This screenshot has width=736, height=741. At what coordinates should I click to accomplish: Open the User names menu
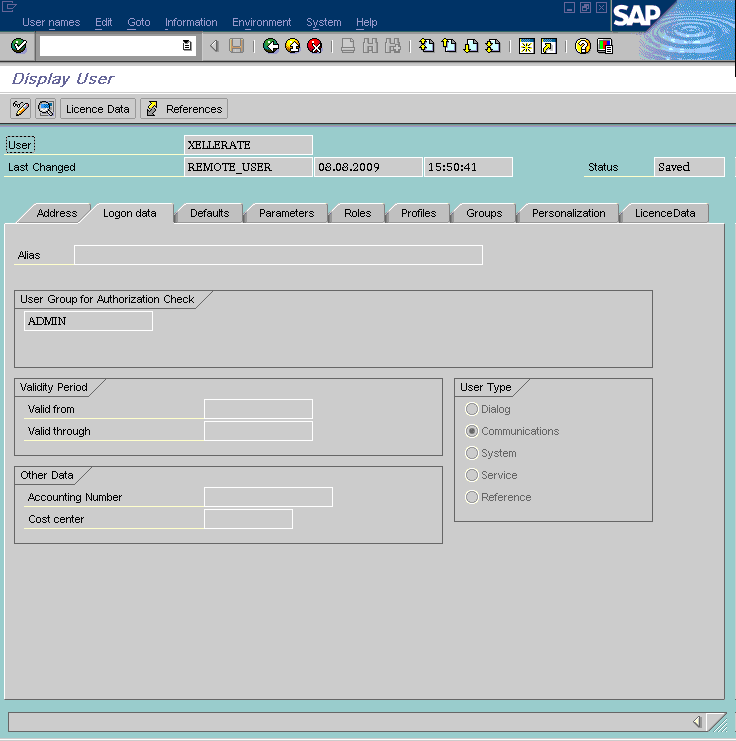pos(51,22)
